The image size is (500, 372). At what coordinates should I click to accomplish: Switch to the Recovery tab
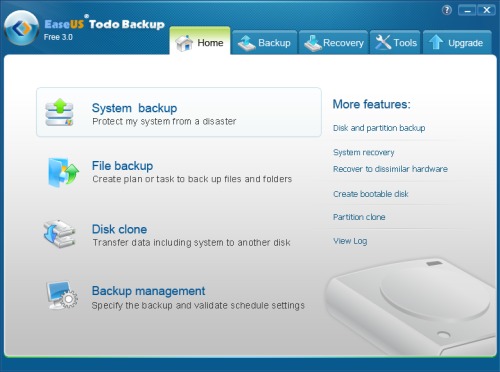[x=333, y=42]
